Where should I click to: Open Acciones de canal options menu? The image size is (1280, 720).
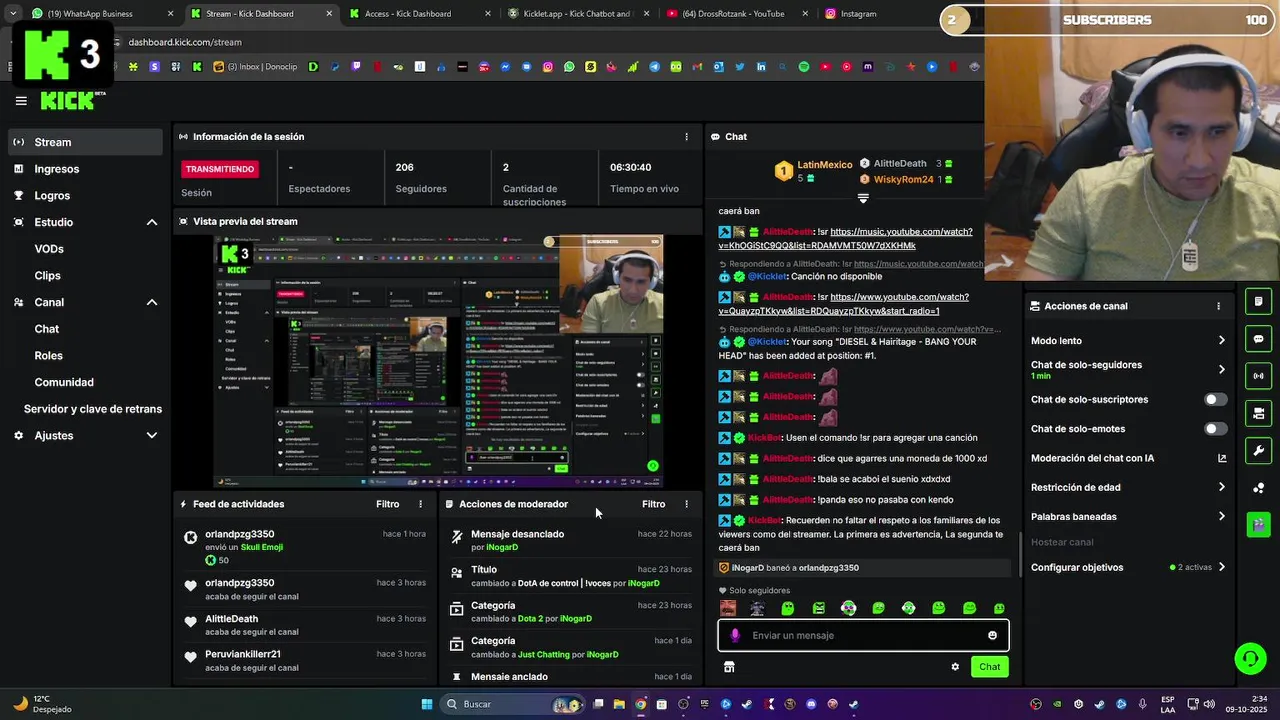coord(1218,306)
